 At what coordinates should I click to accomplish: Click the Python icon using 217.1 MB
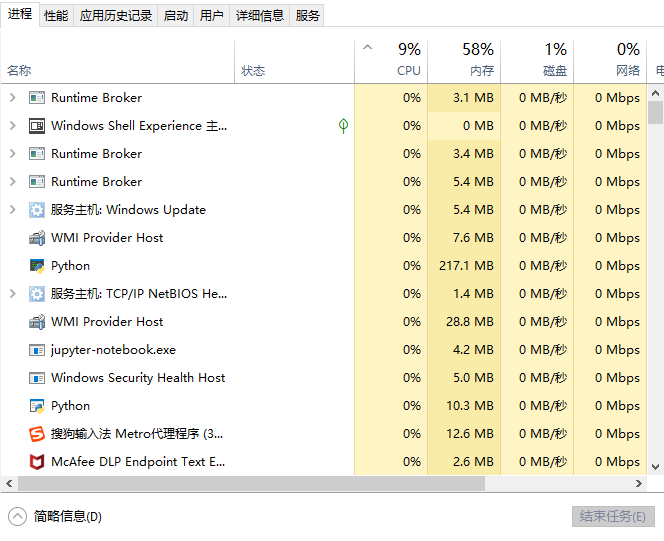click(x=37, y=266)
